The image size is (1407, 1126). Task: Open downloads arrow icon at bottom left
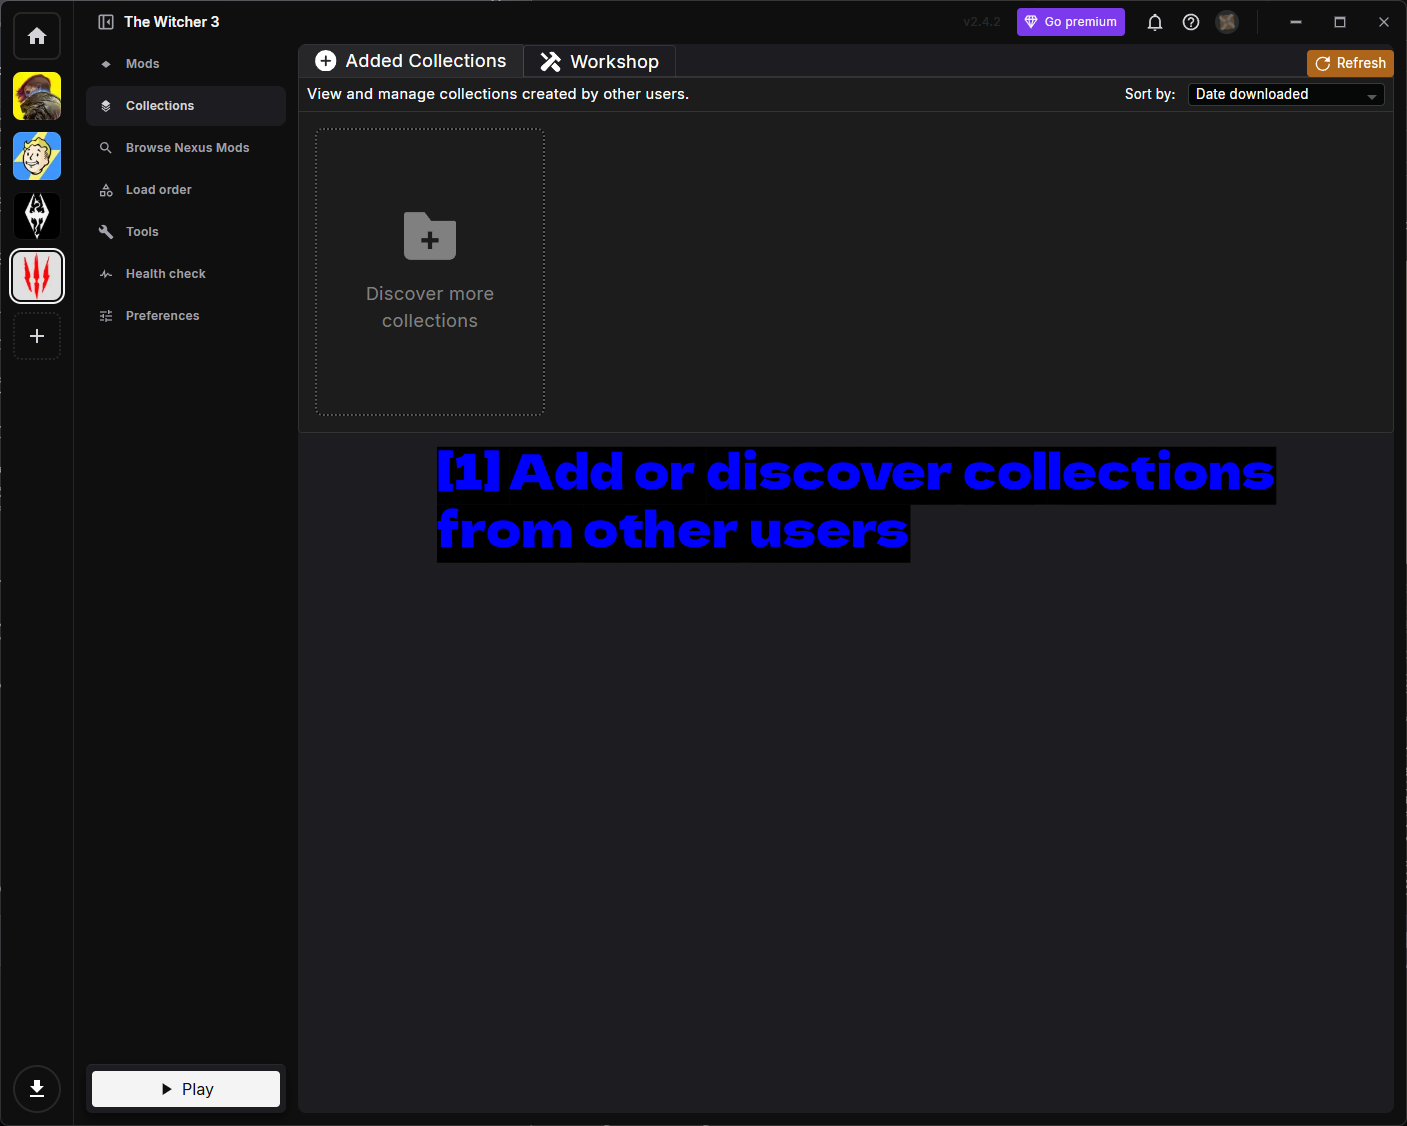click(37, 1089)
